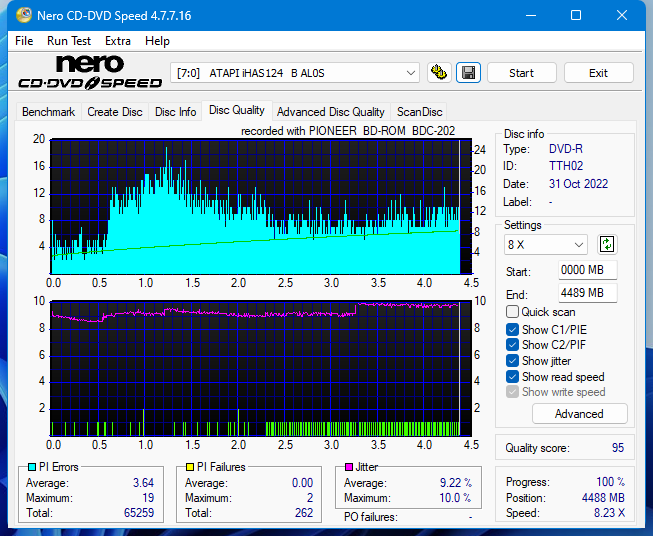Click the Nero app icon in title bar
The width and height of the screenshot is (653, 536).
coord(23,15)
